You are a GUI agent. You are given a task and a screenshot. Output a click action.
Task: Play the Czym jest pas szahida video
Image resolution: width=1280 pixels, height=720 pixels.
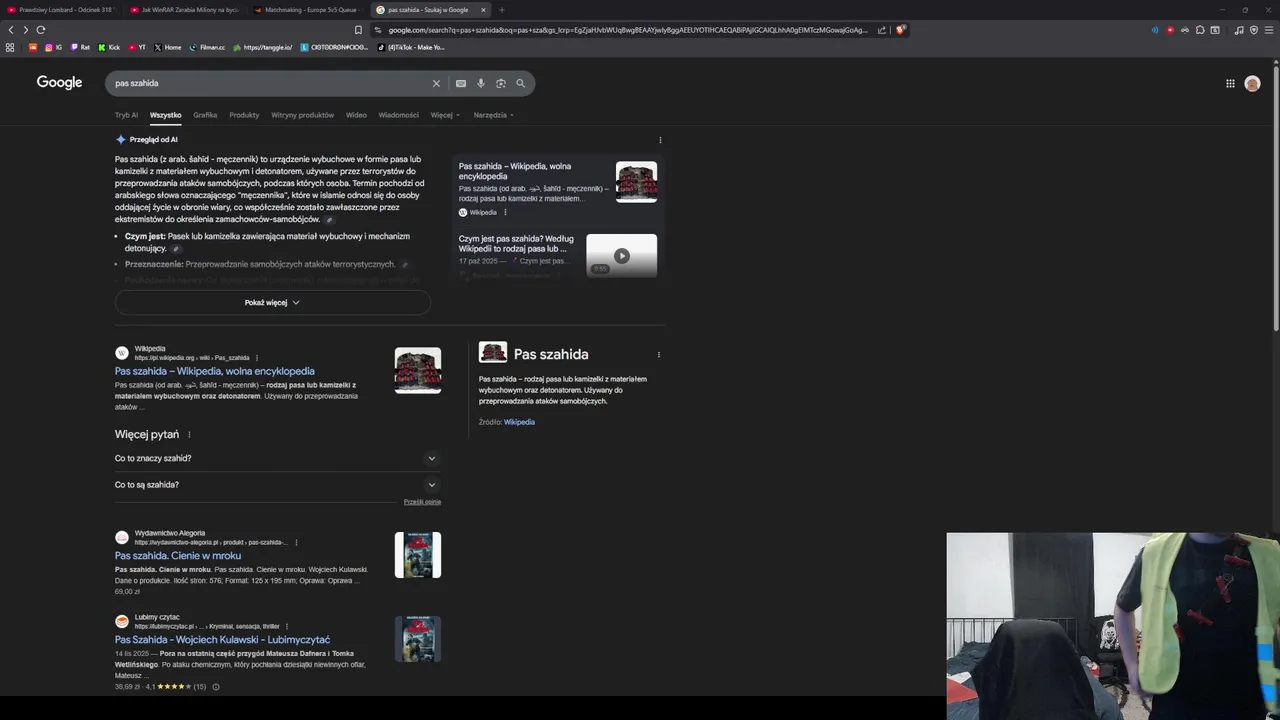tap(621, 256)
